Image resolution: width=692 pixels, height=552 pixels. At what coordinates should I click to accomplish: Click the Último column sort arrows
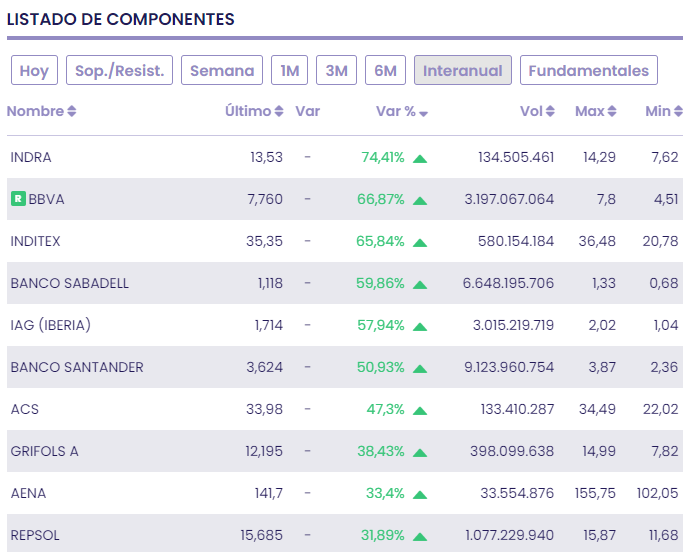point(279,112)
